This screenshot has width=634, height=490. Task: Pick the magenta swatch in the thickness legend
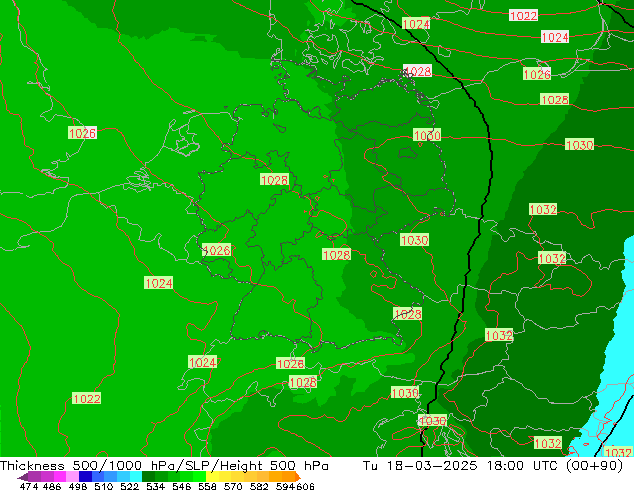tap(60, 477)
